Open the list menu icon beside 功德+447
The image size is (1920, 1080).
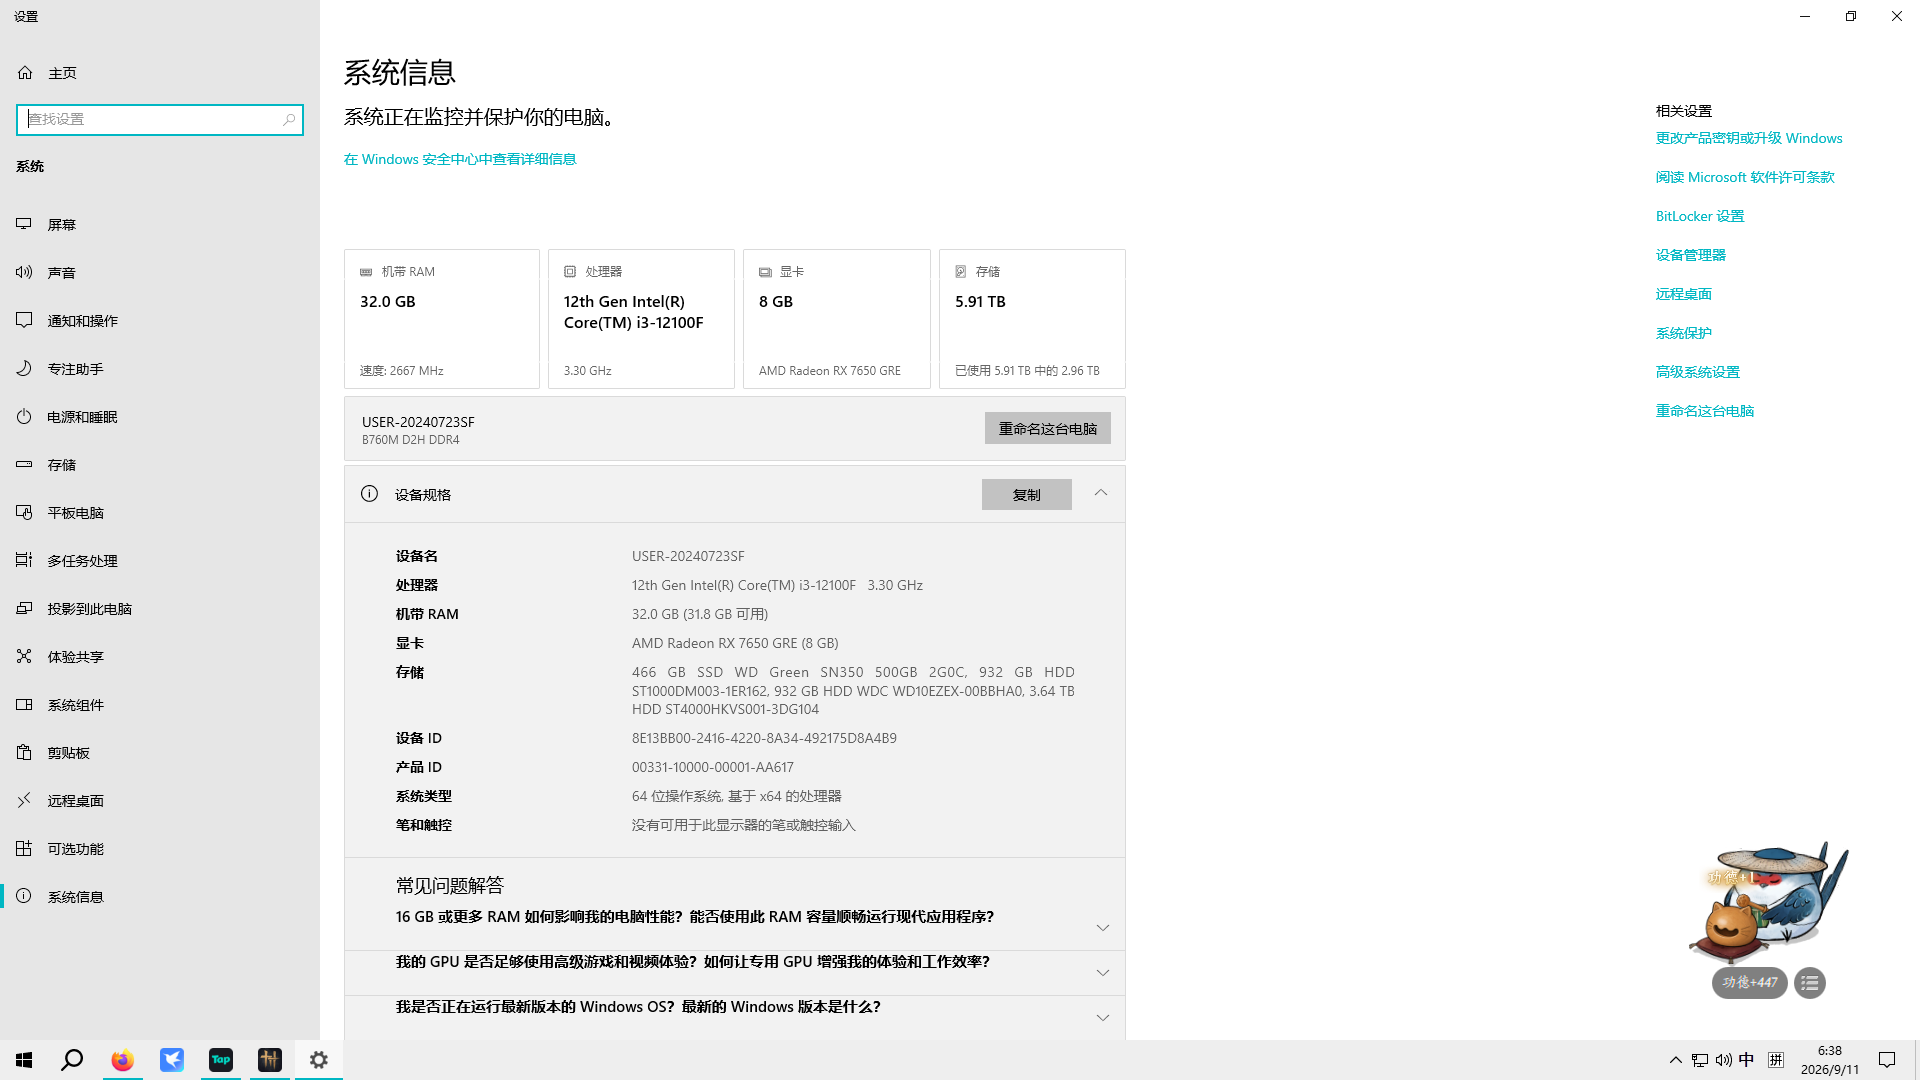[1810, 983]
